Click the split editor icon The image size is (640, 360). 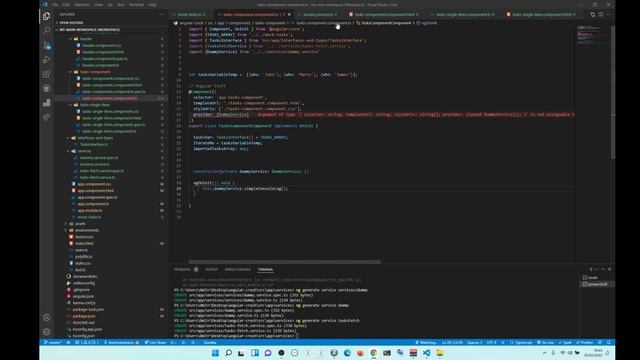click(x=600, y=14)
